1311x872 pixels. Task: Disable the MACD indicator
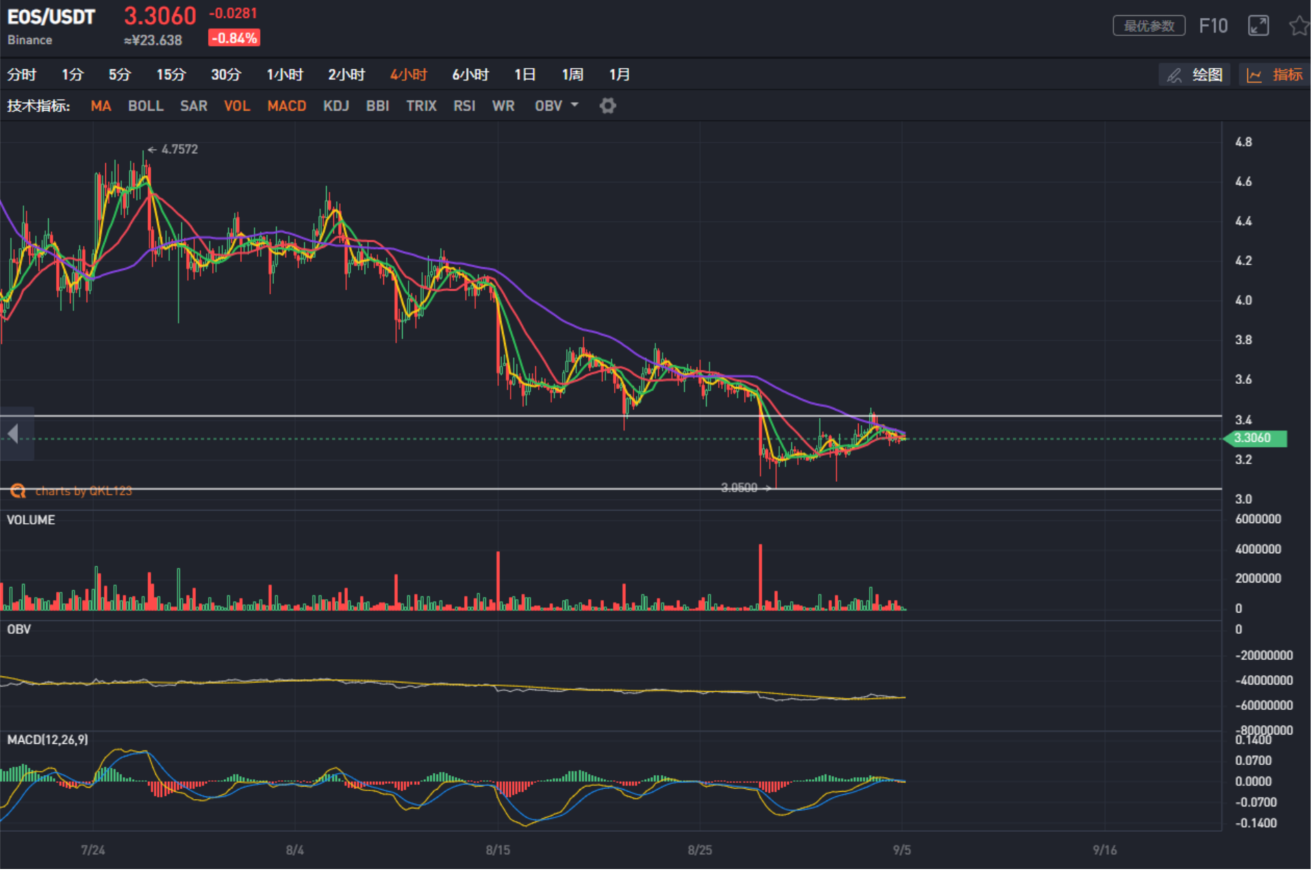(287, 105)
